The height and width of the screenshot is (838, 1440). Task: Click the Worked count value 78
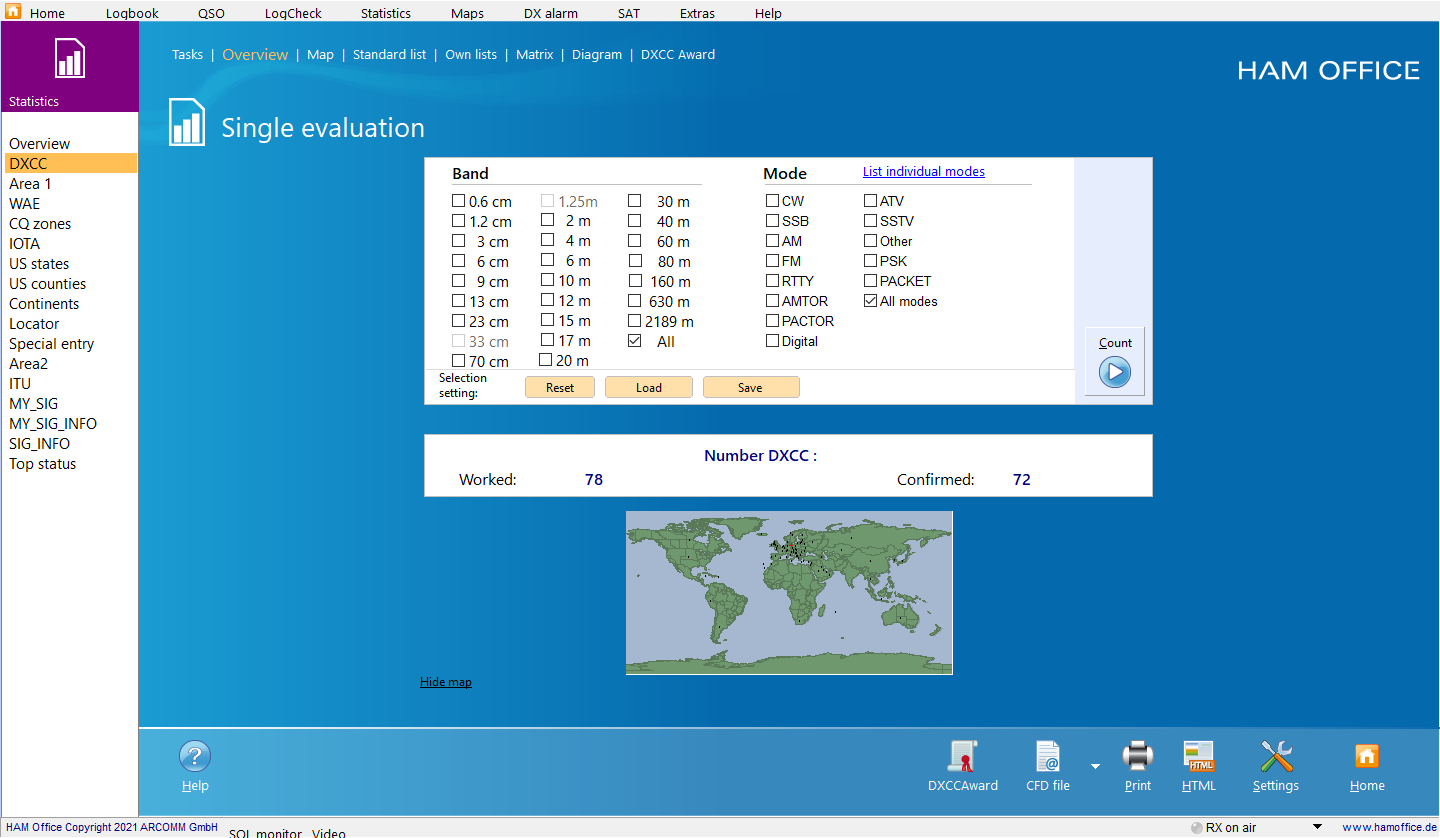tap(594, 480)
